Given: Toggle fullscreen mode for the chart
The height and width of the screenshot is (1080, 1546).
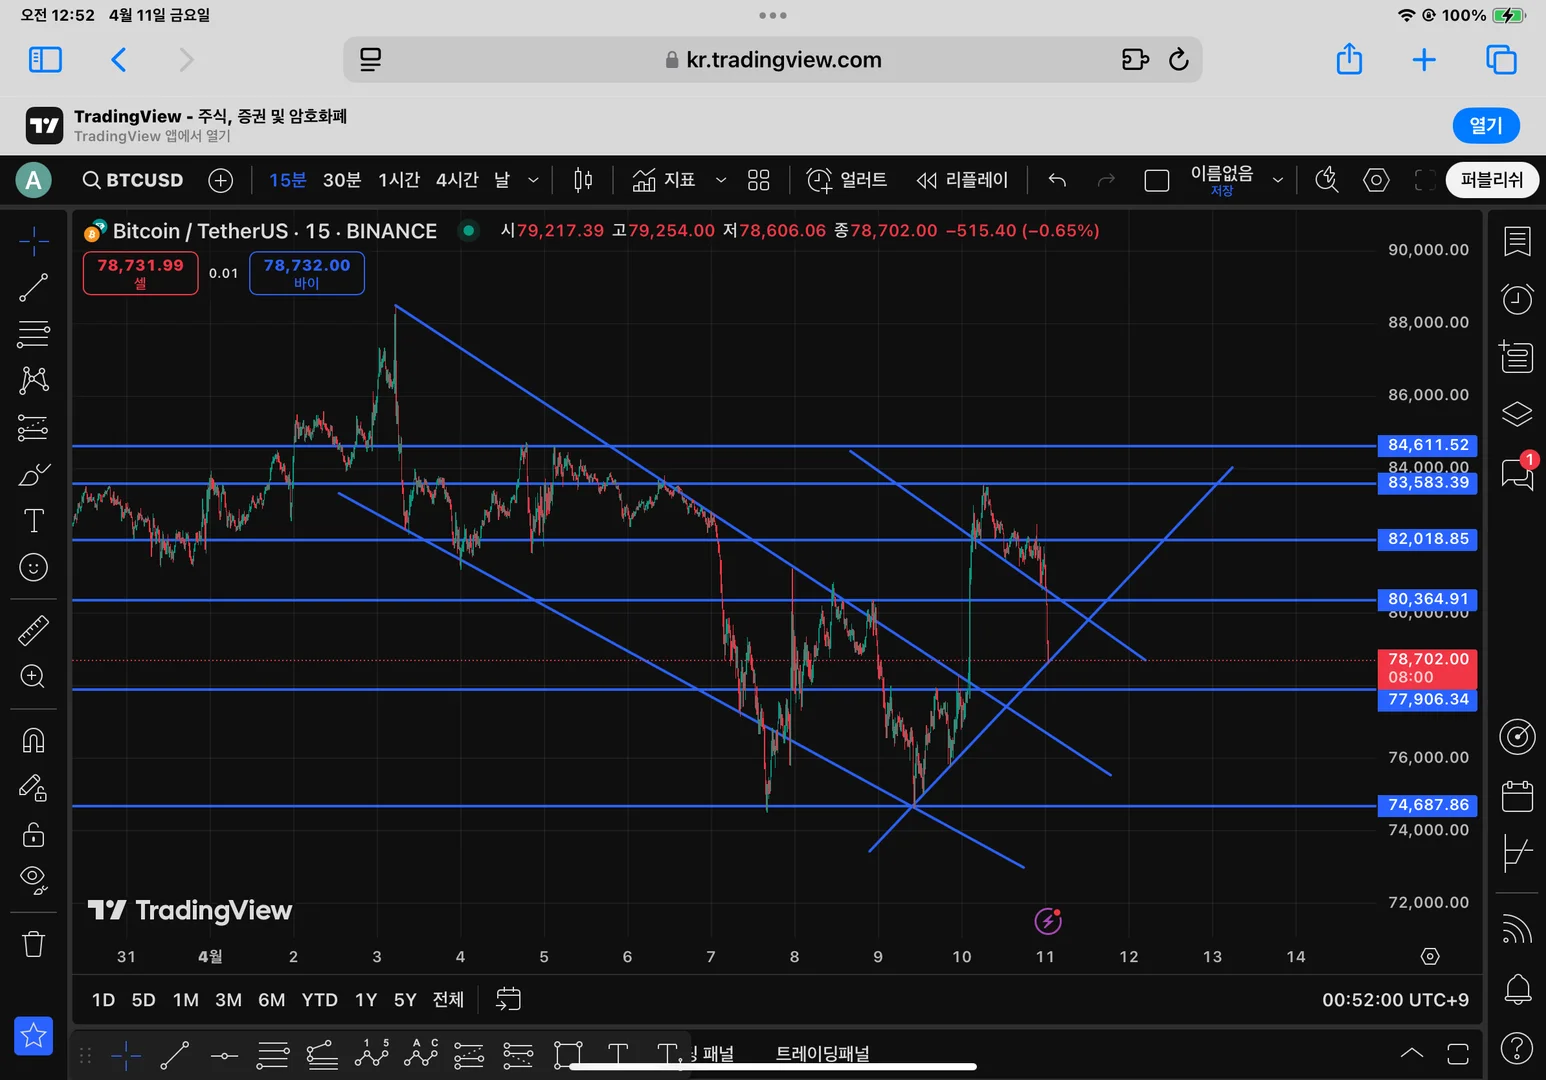Looking at the screenshot, I should tap(1425, 180).
